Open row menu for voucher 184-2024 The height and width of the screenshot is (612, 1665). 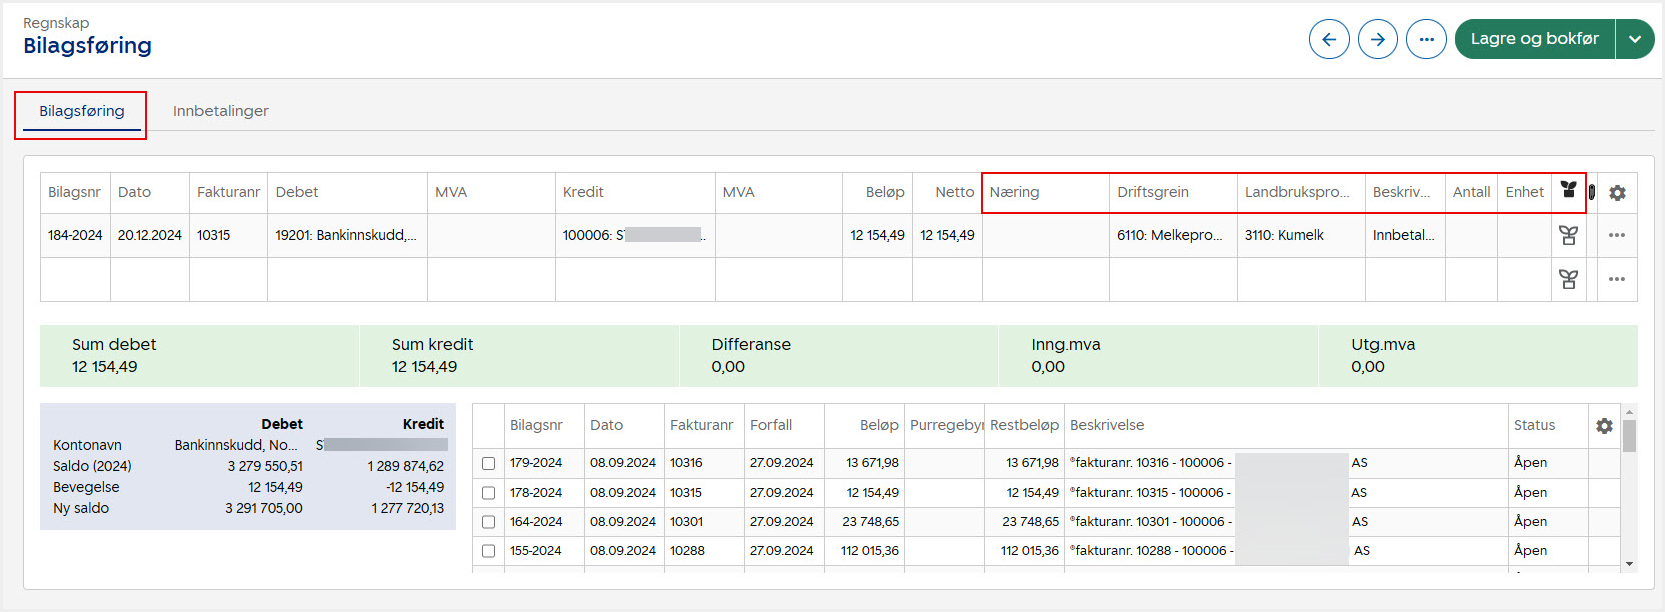pos(1616,235)
